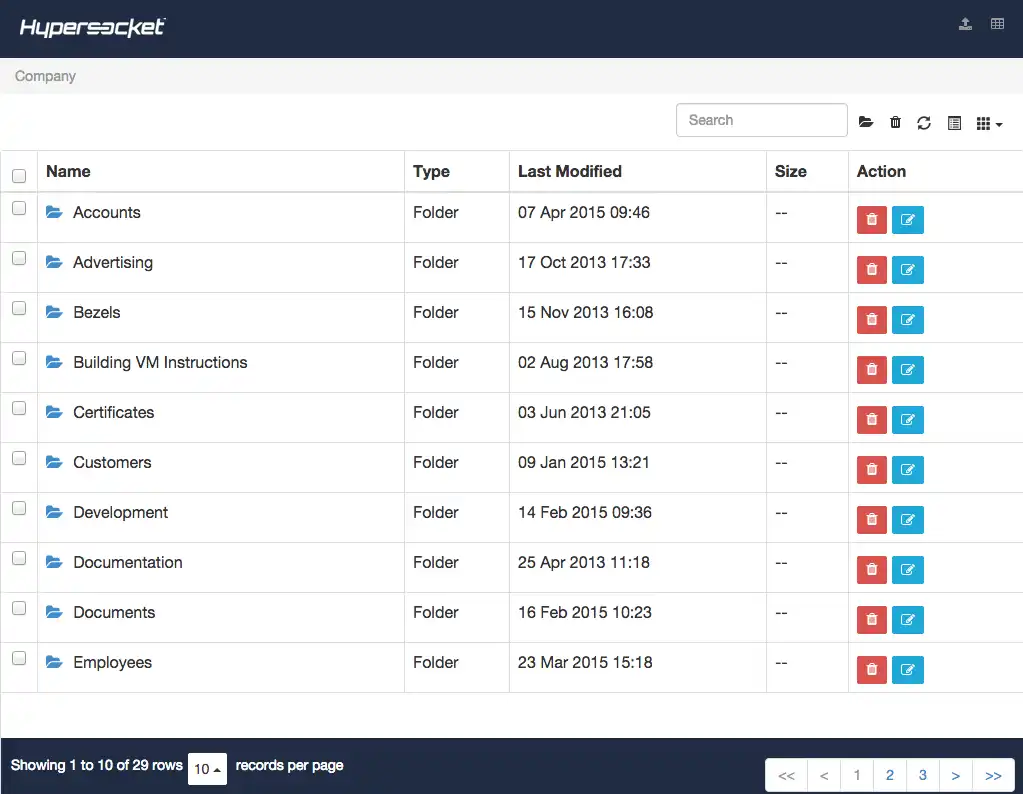
Task: Click the Hypersocket logo
Action: click(92, 27)
